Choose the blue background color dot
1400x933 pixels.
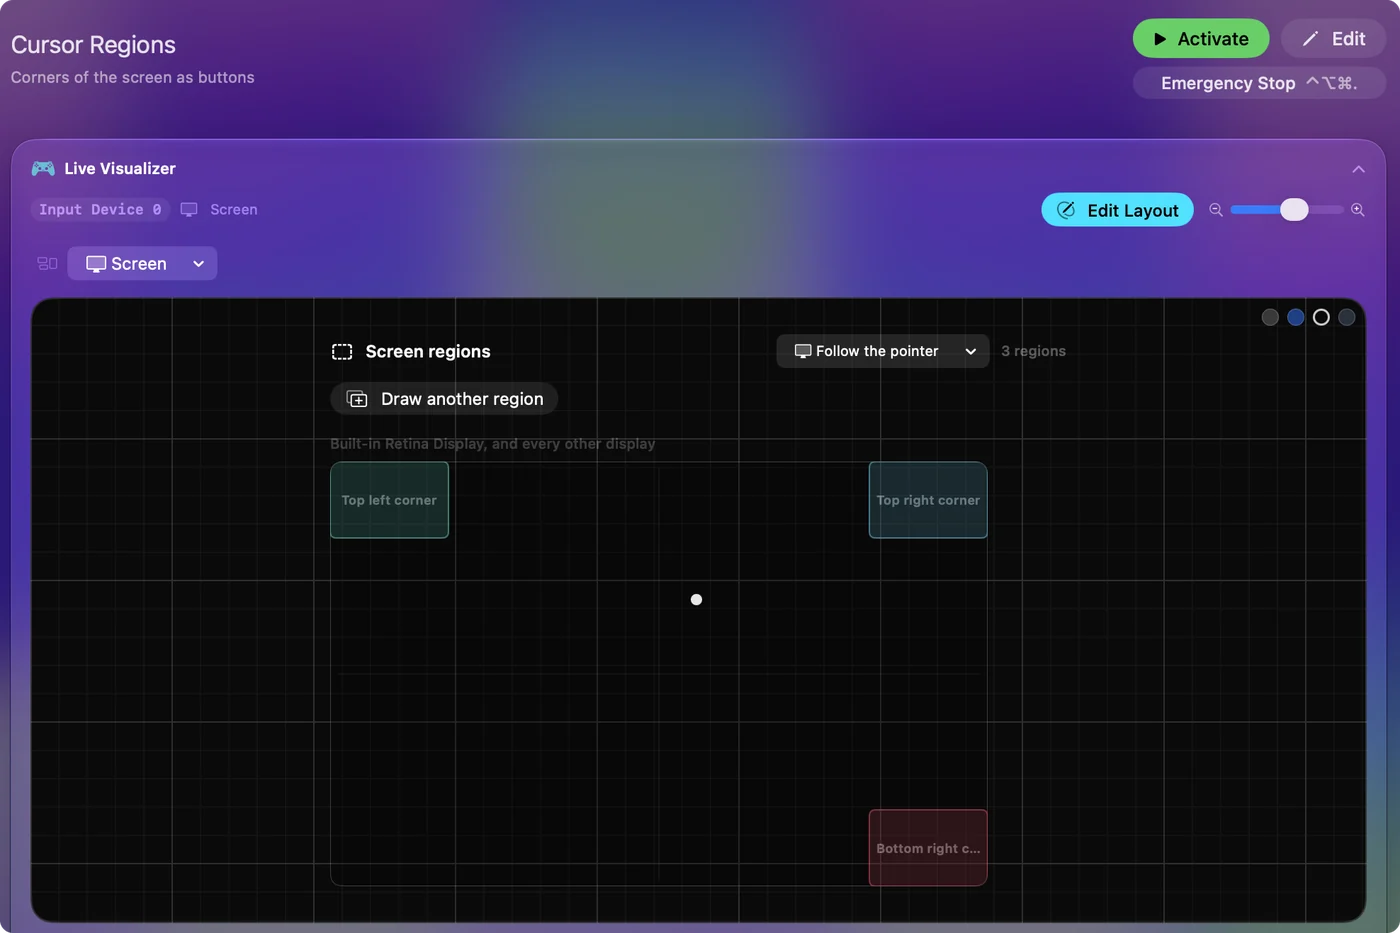(1296, 317)
